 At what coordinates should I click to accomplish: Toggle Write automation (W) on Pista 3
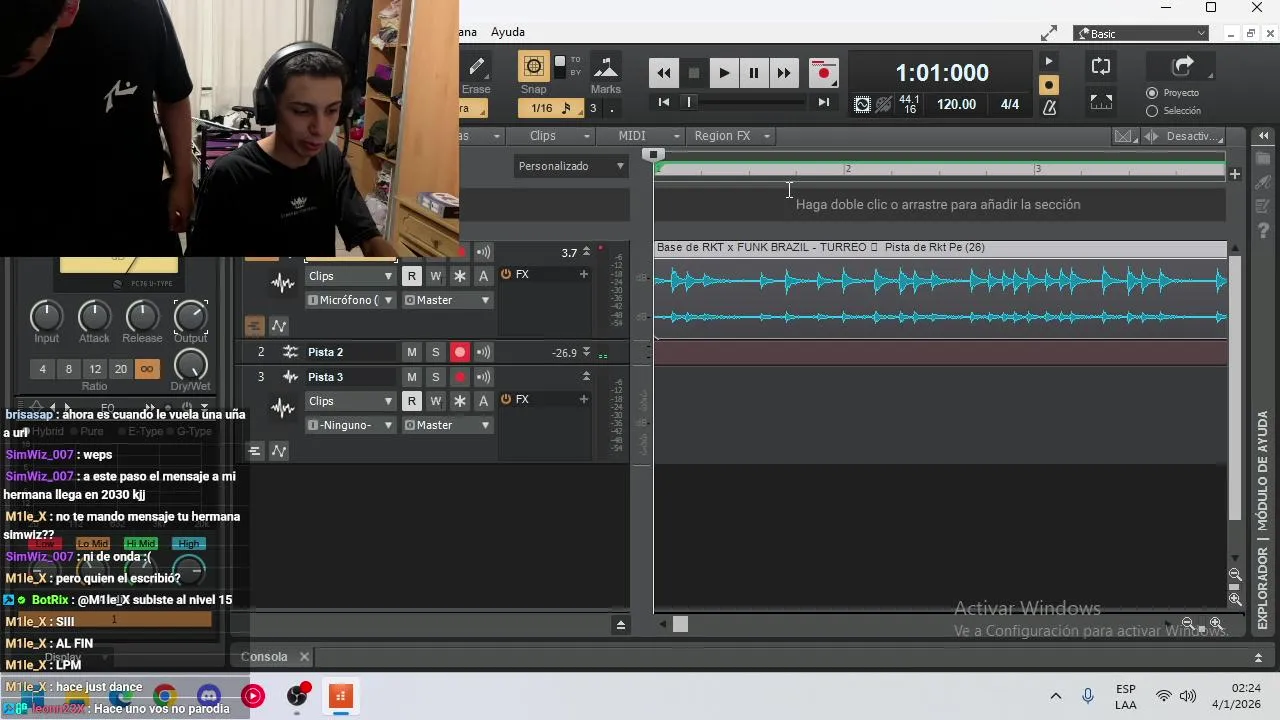(x=435, y=401)
